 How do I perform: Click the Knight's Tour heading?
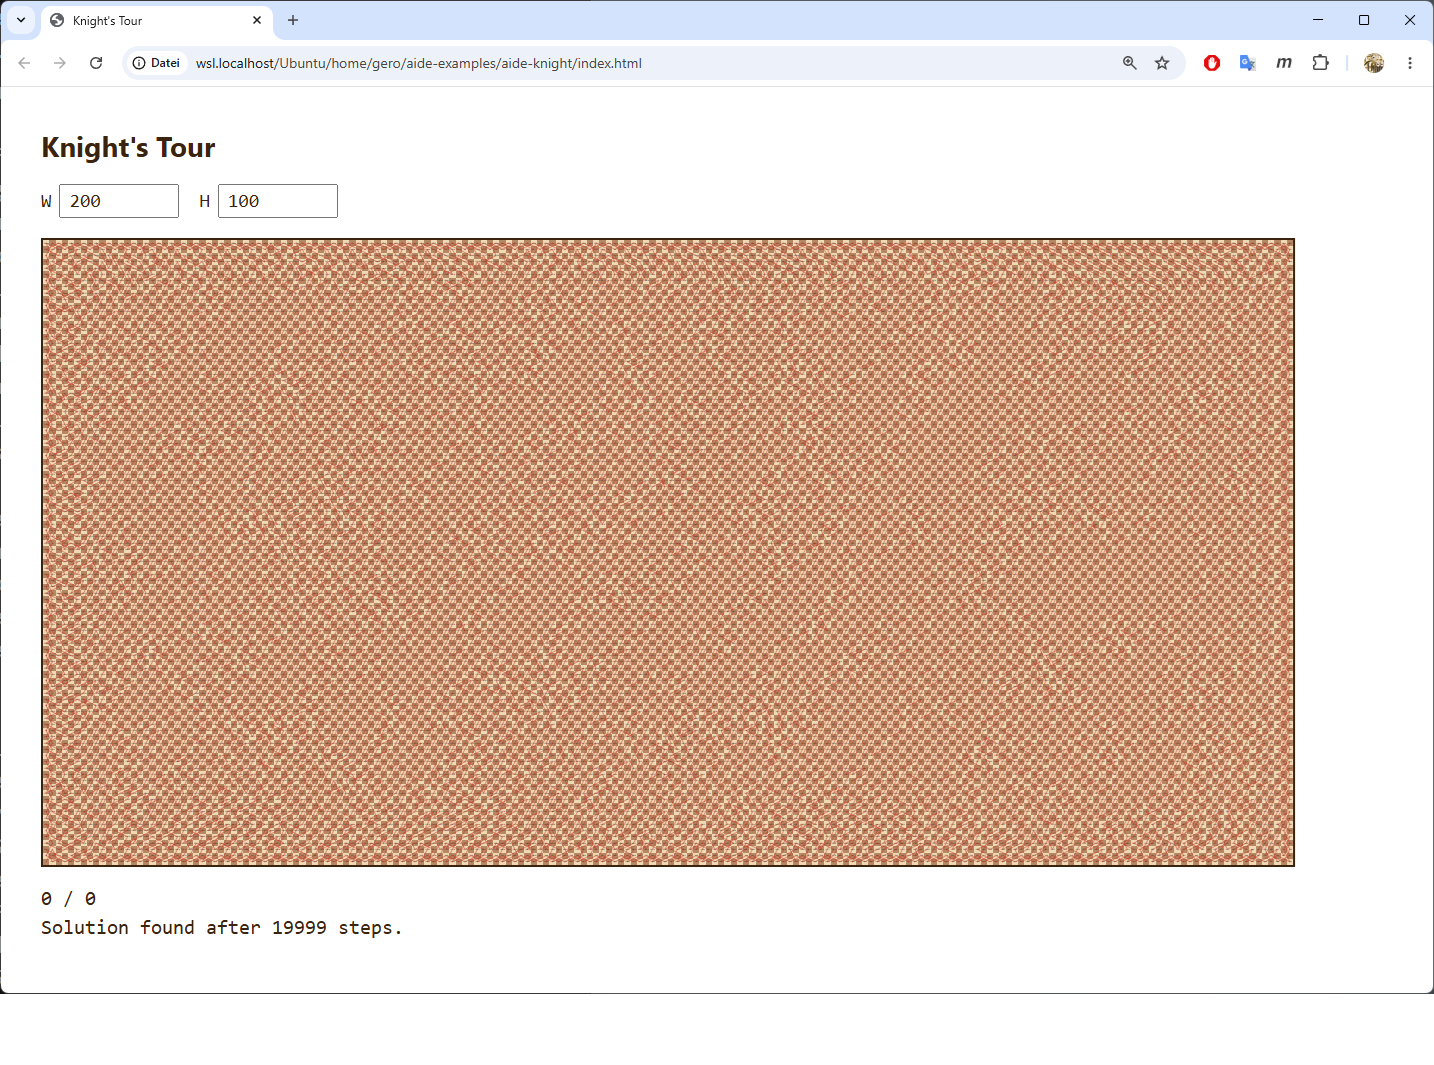[128, 148]
